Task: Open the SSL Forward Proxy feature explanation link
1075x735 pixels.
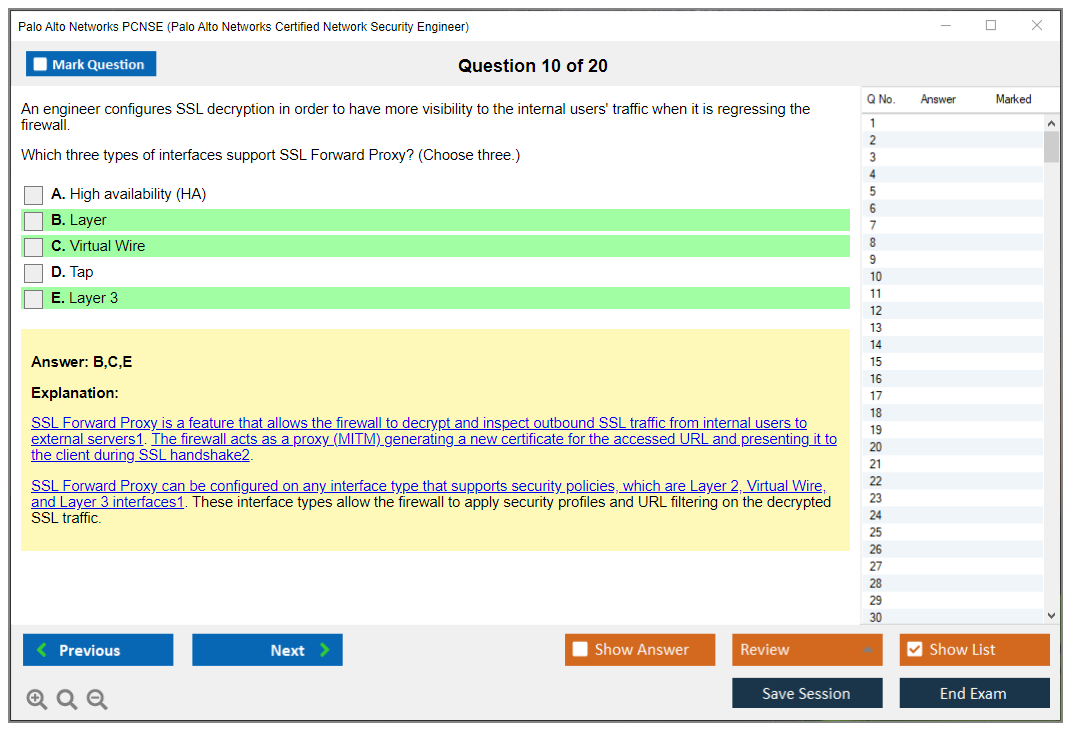Action: pyautogui.click(x=418, y=424)
